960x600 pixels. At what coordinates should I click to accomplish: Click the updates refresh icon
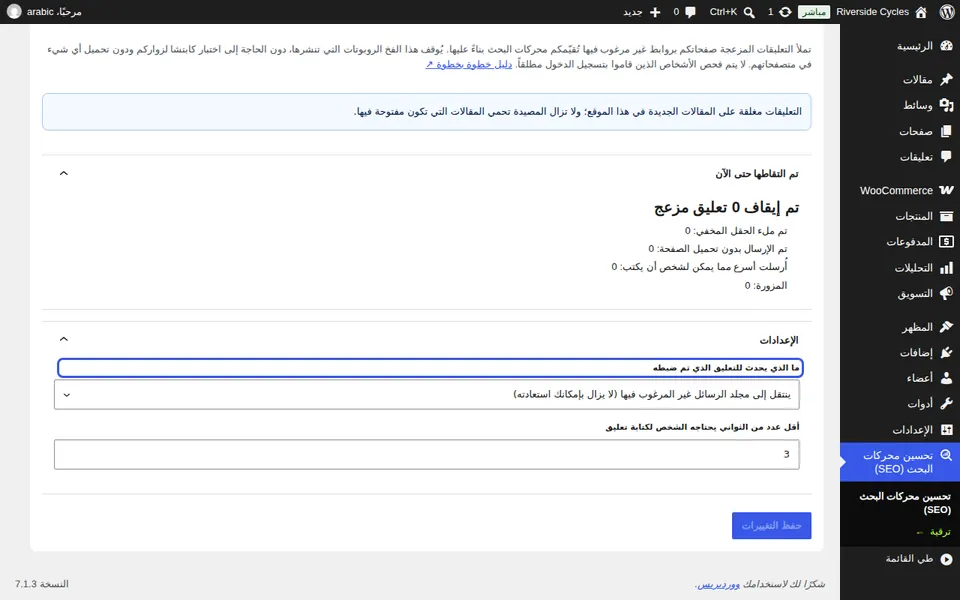point(786,12)
